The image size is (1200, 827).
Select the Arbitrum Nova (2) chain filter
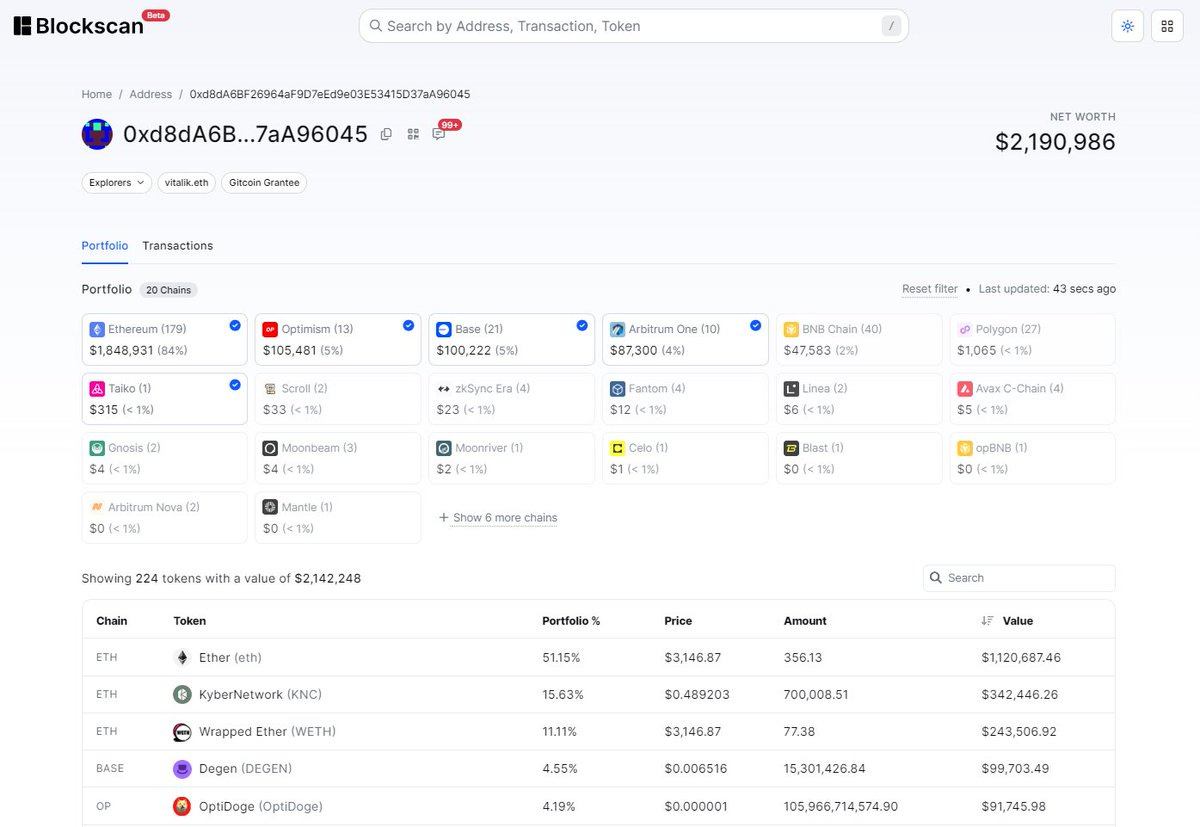[164, 517]
